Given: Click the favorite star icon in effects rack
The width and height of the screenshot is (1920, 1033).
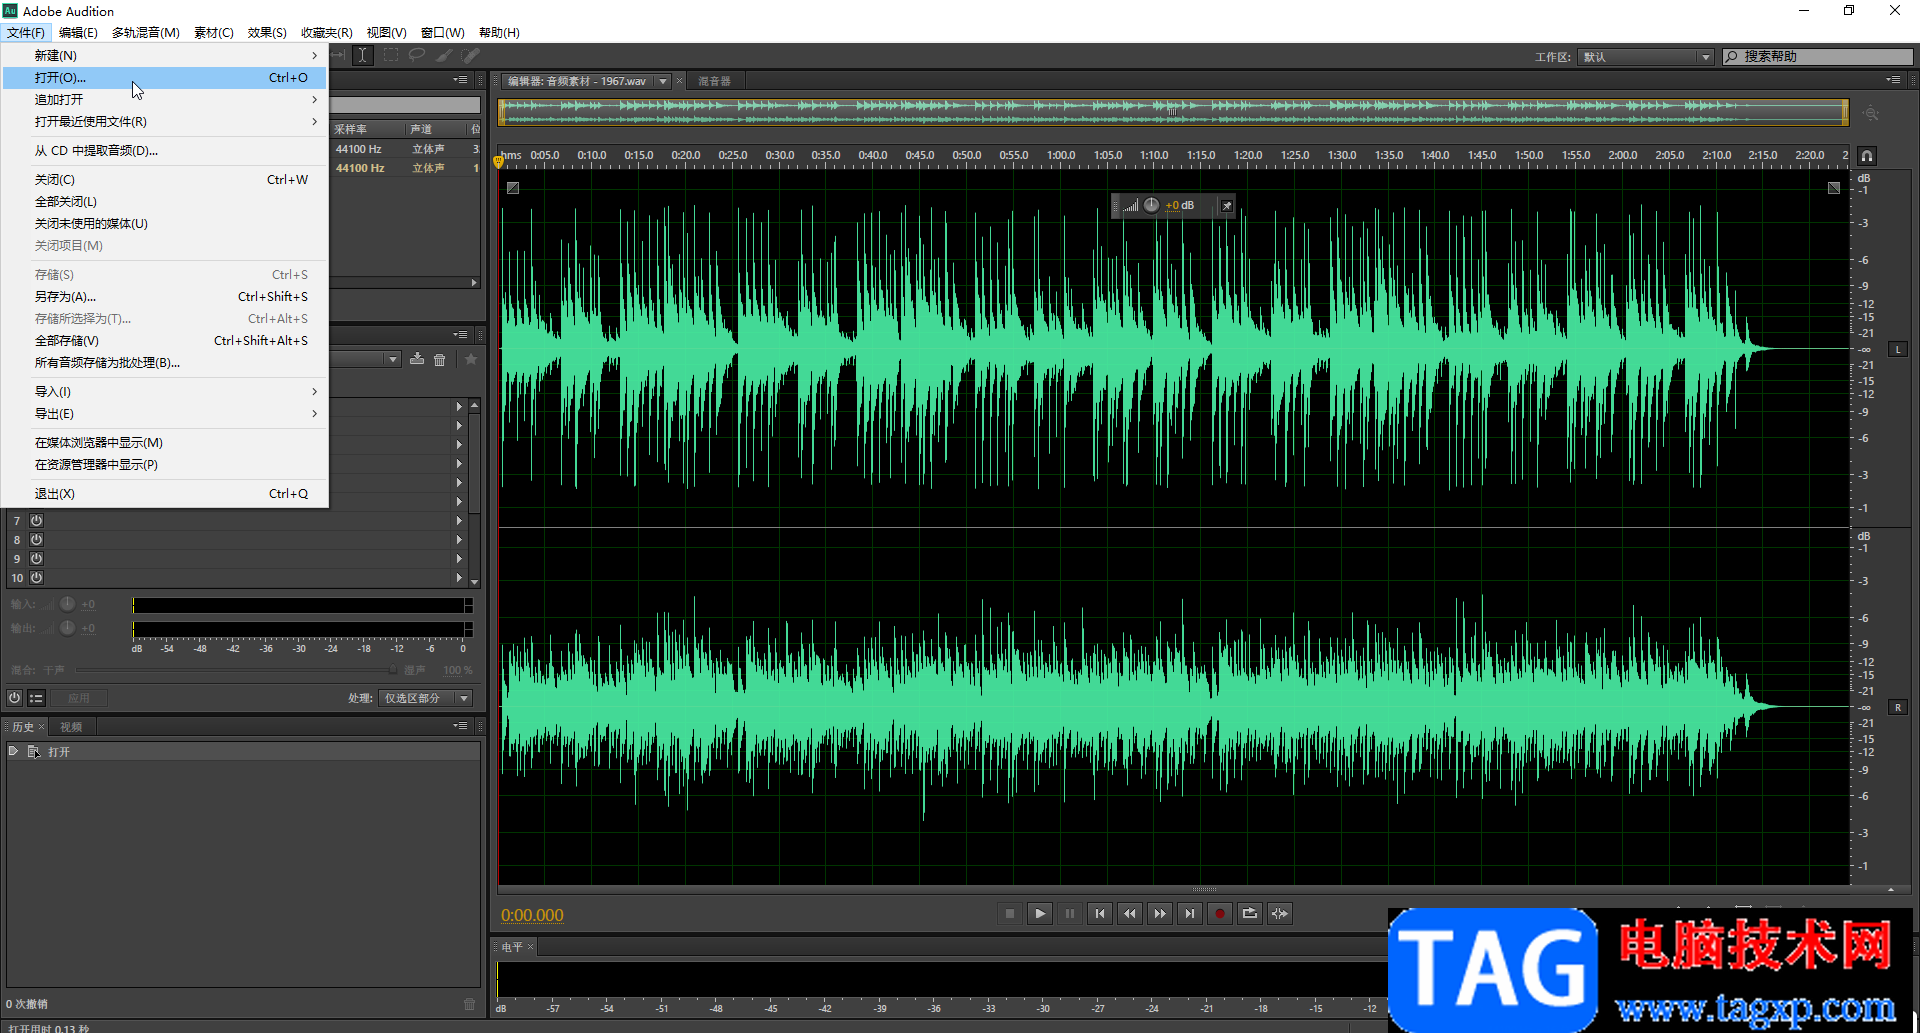Looking at the screenshot, I should click(471, 359).
